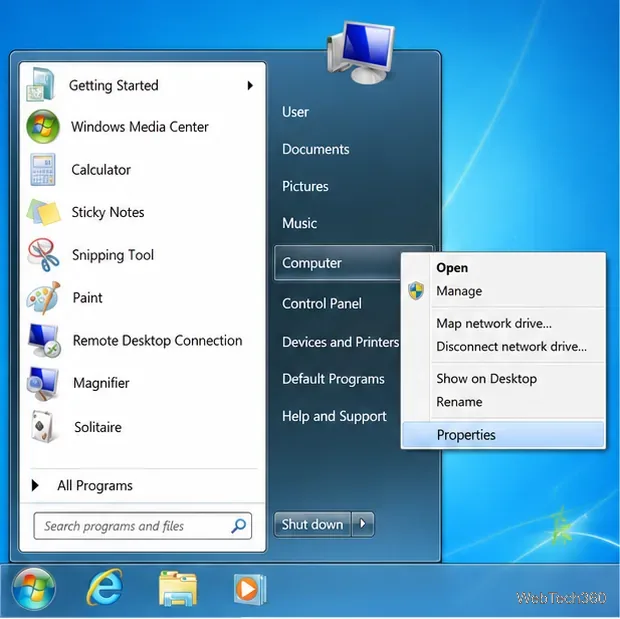Click the Sticky Notes icon
Image resolution: width=620 pixels, height=619 pixels.
click(x=43, y=212)
